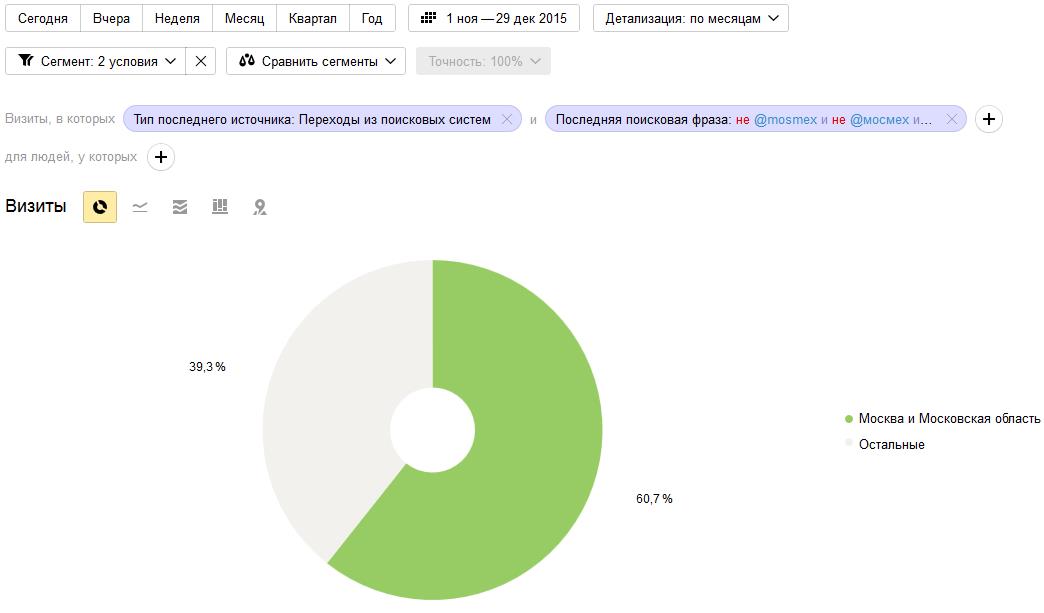Open Детализация: по месяцам dropdown
This screenshot has height=613, width=1044.
click(690, 19)
